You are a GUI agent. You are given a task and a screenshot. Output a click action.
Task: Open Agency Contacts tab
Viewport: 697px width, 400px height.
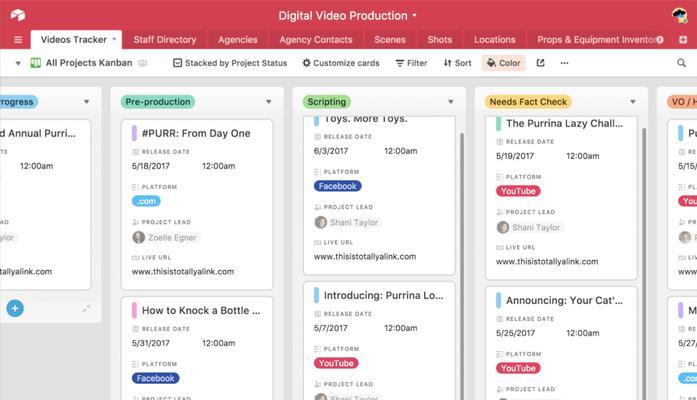coord(316,40)
